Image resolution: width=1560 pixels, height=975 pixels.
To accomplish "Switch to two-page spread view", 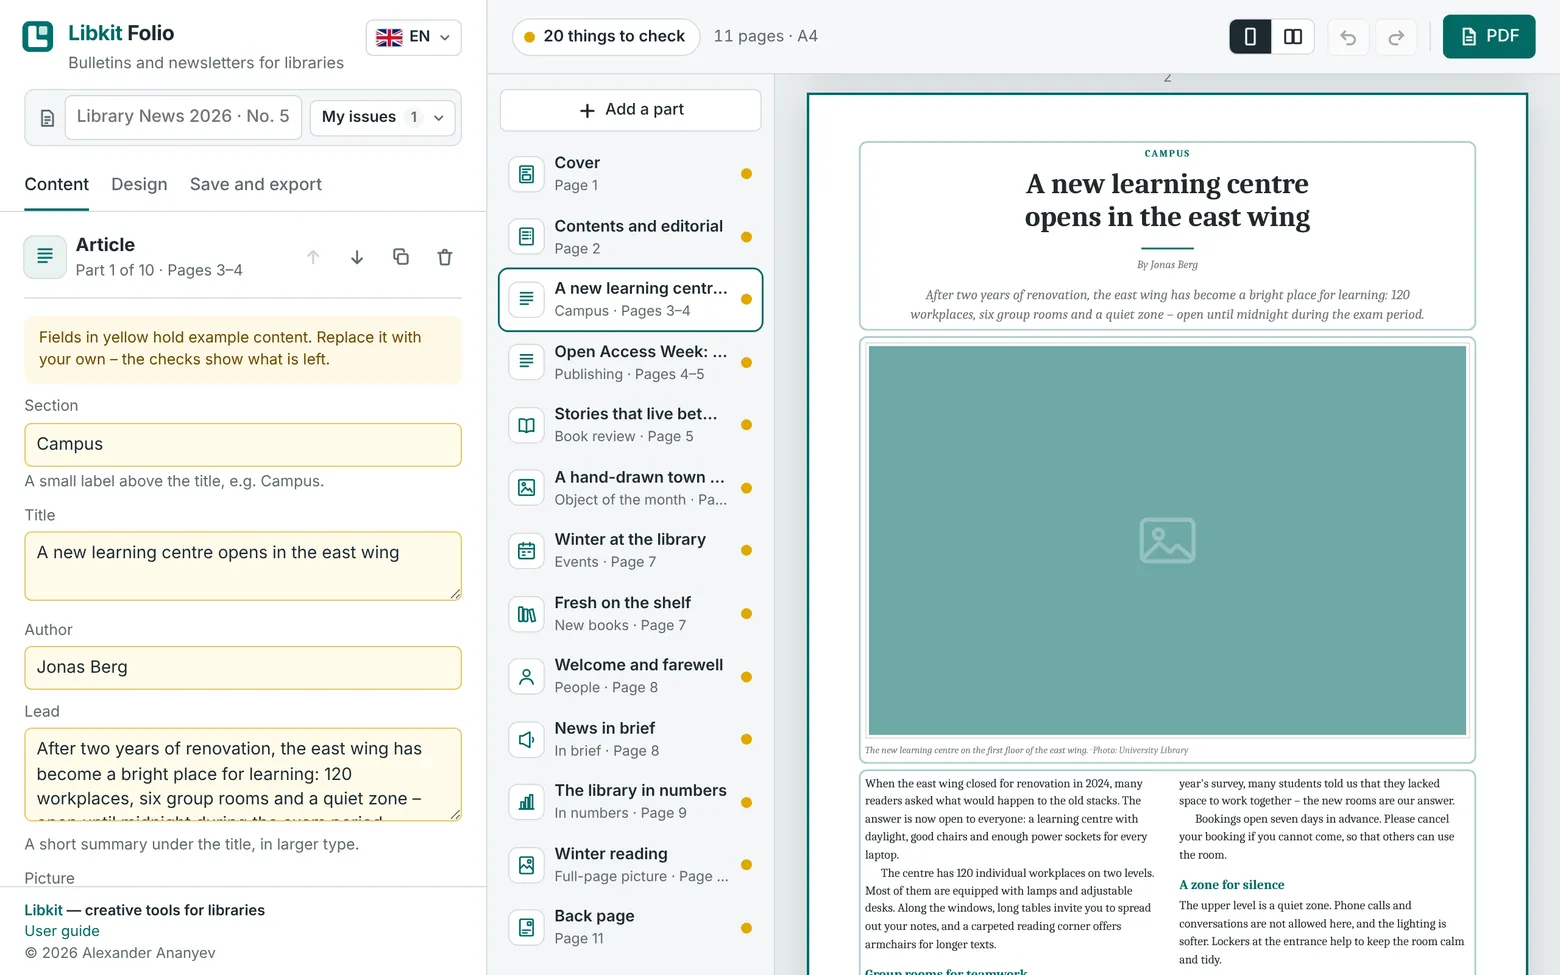I will [x=1293, y=37].
